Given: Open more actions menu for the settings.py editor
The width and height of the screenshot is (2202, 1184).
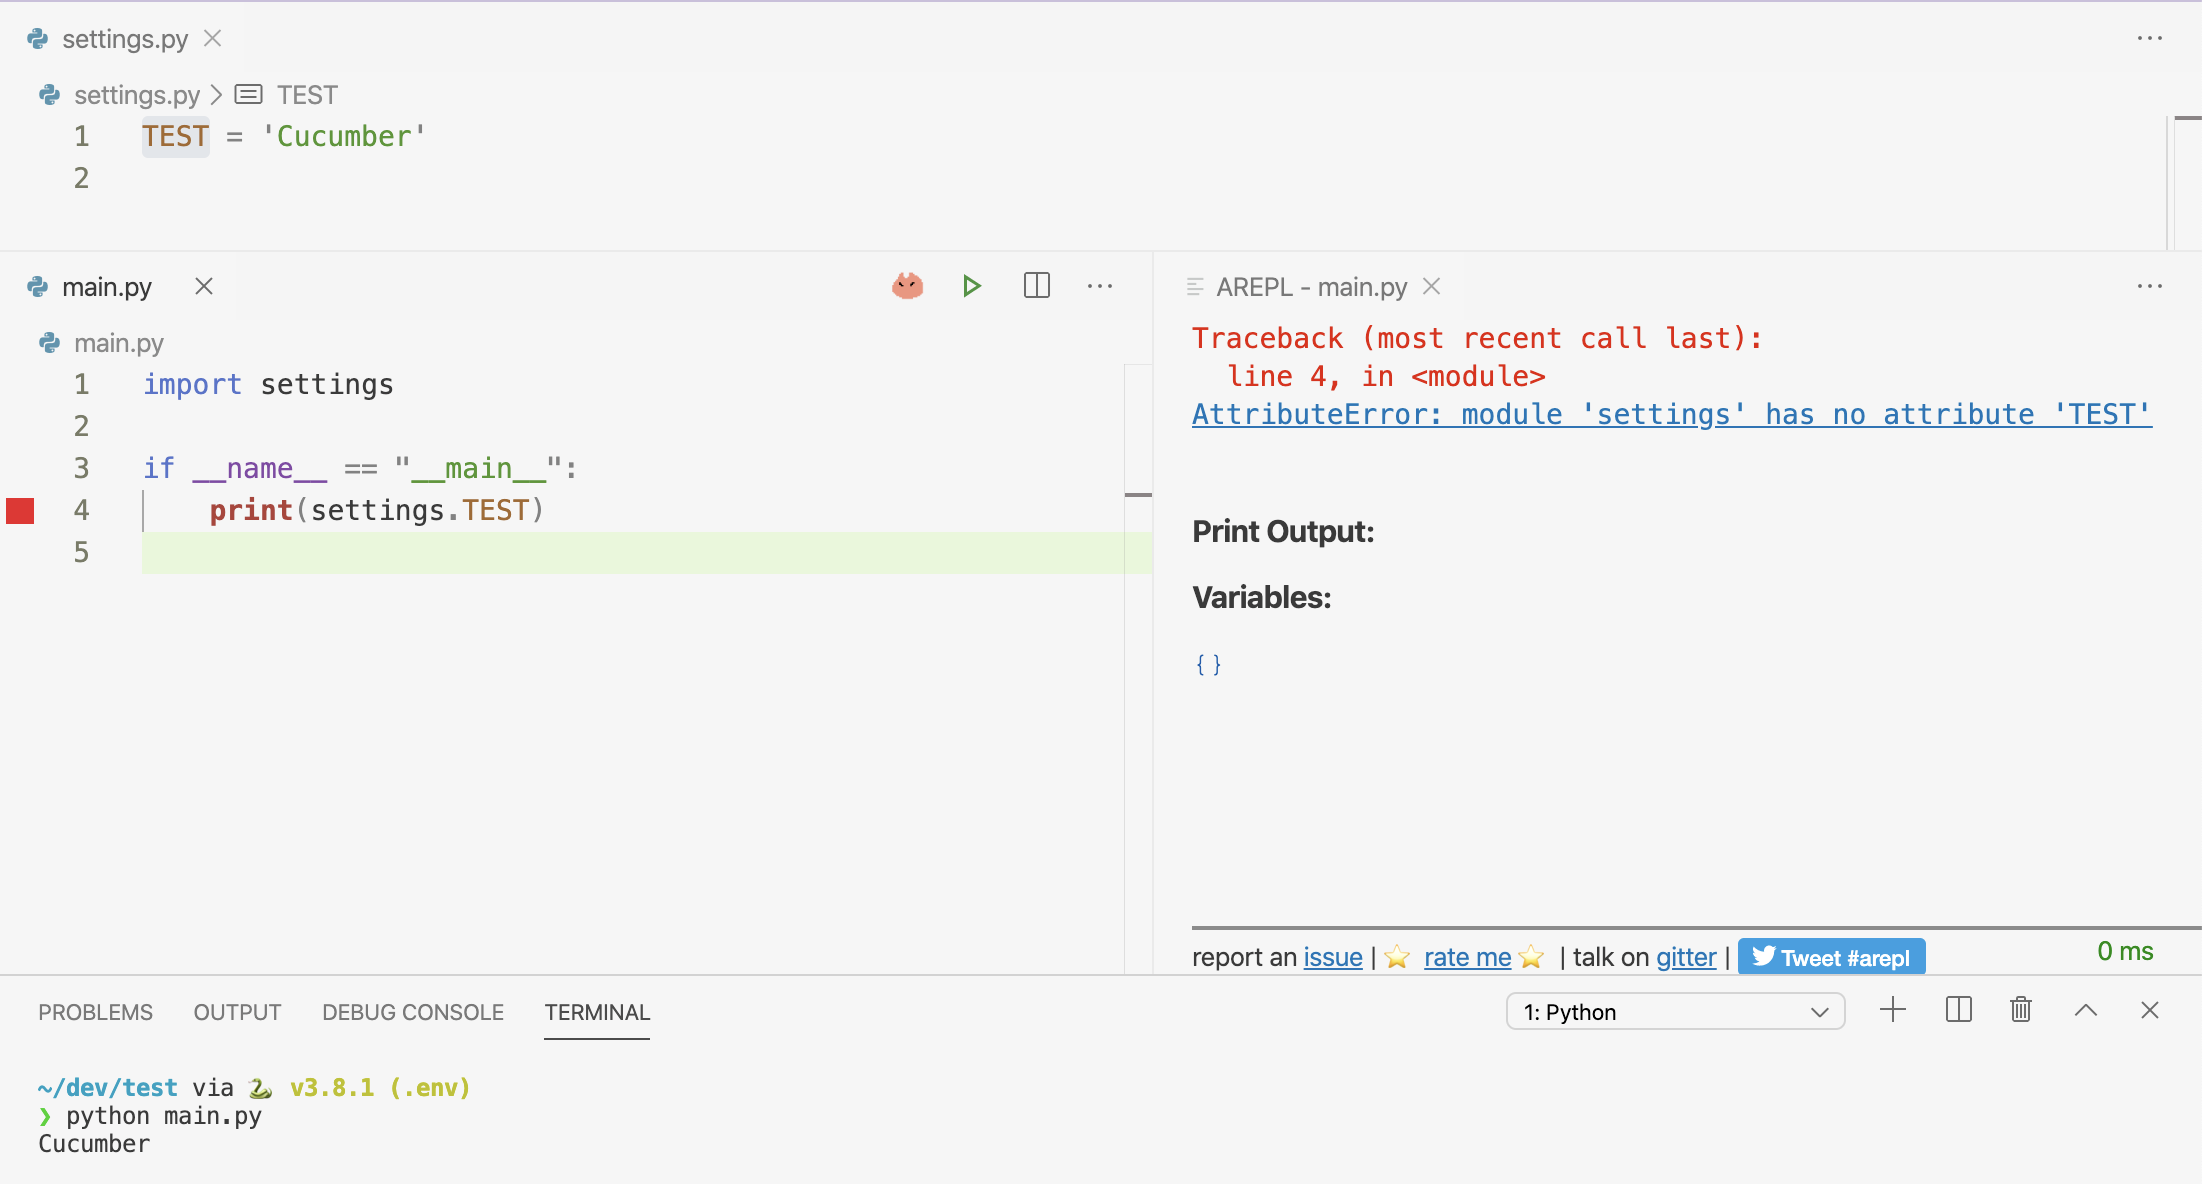Looking at the screenshot, I should [x=2149, y=38].
